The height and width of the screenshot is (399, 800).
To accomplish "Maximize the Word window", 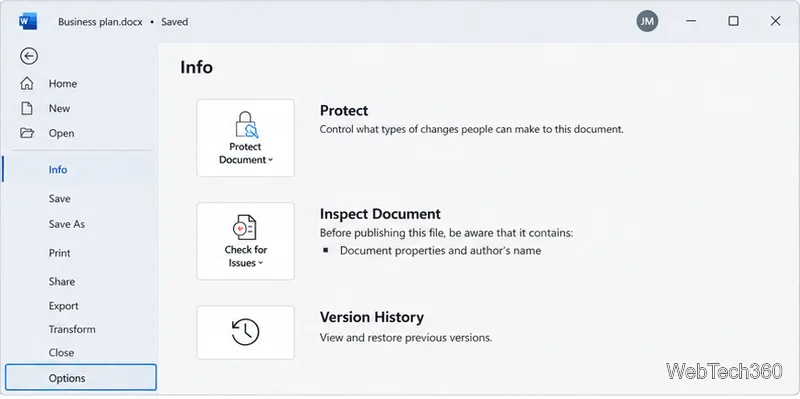I will pos(733,21).
